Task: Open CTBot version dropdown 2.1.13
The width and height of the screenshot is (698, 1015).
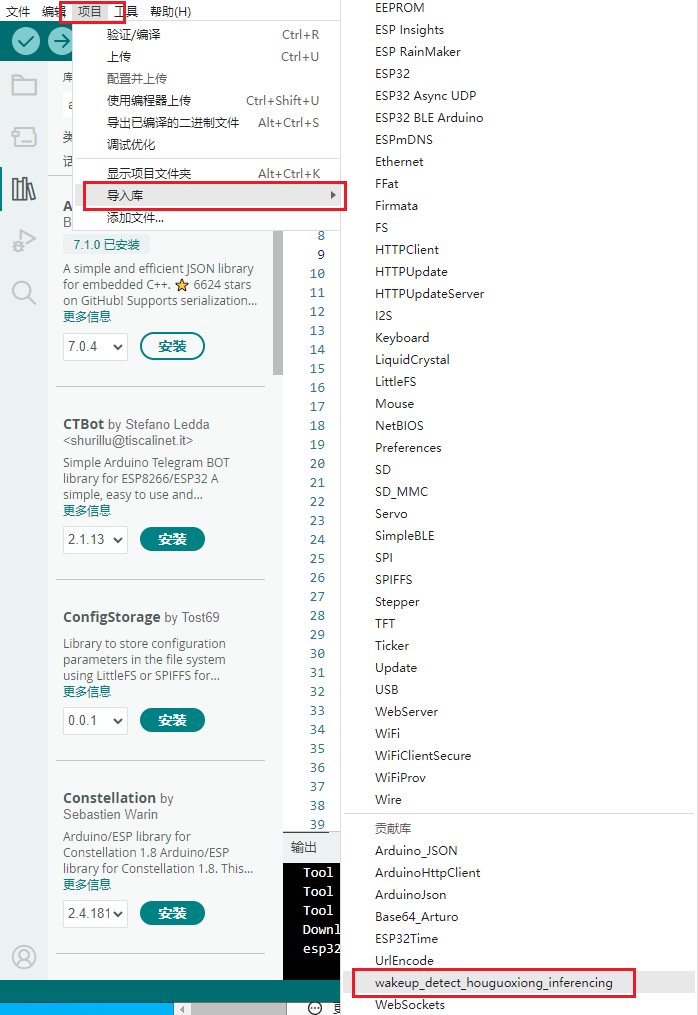Action: 95,539
